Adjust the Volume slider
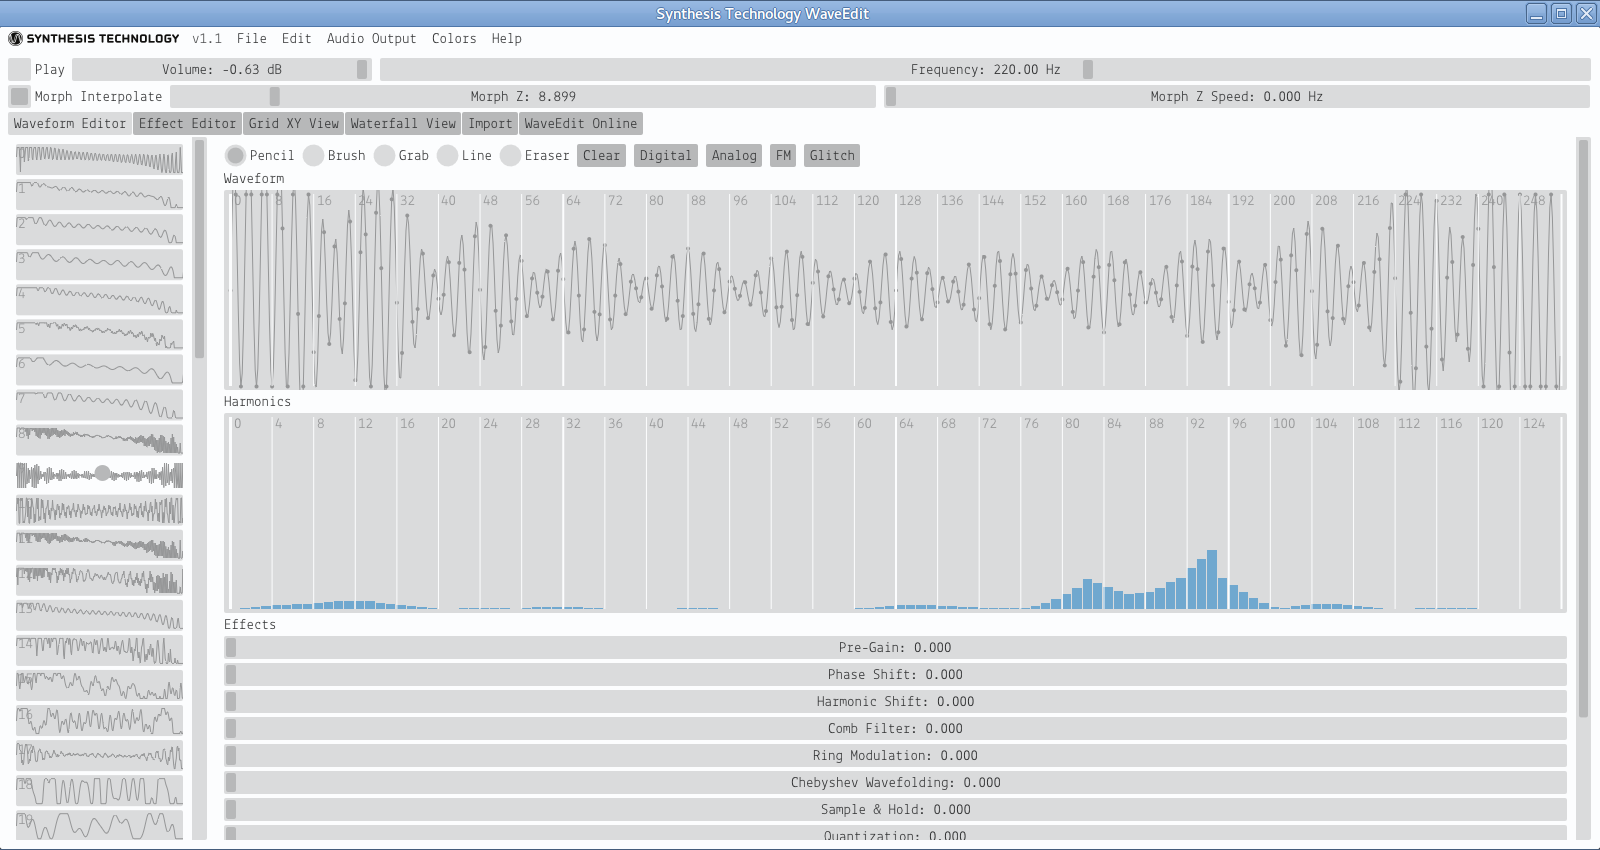Image resolution: width=1600 pixels, height=850 pixels. point(222,69)
